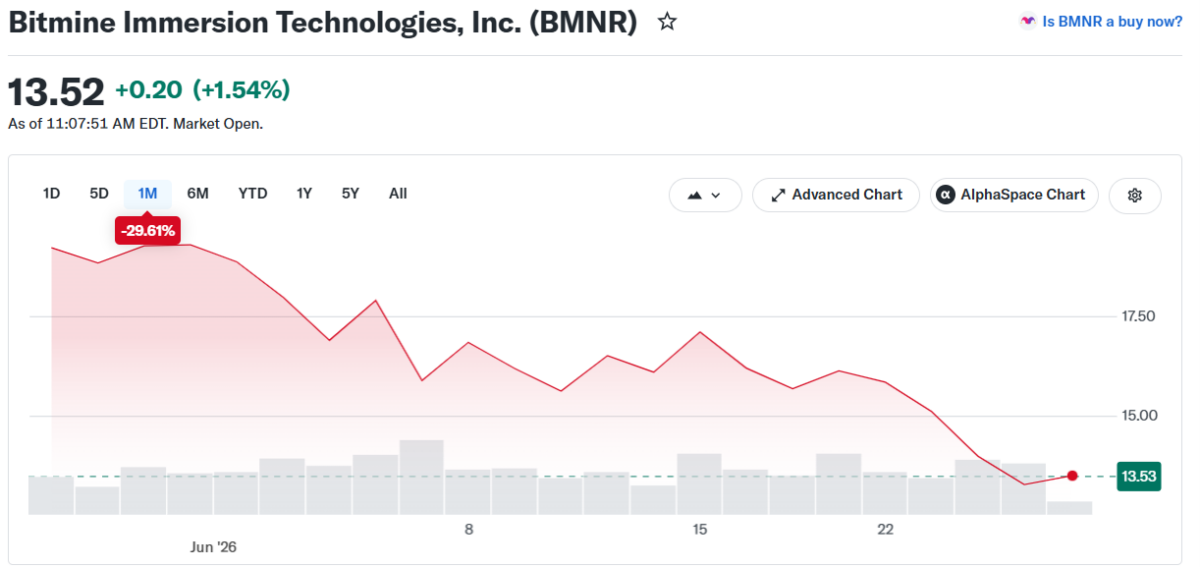Image resolution: width=1200 pixels, height=567 pixels.
Task: Switch chart to 1Y range
Action: [304, 194]
